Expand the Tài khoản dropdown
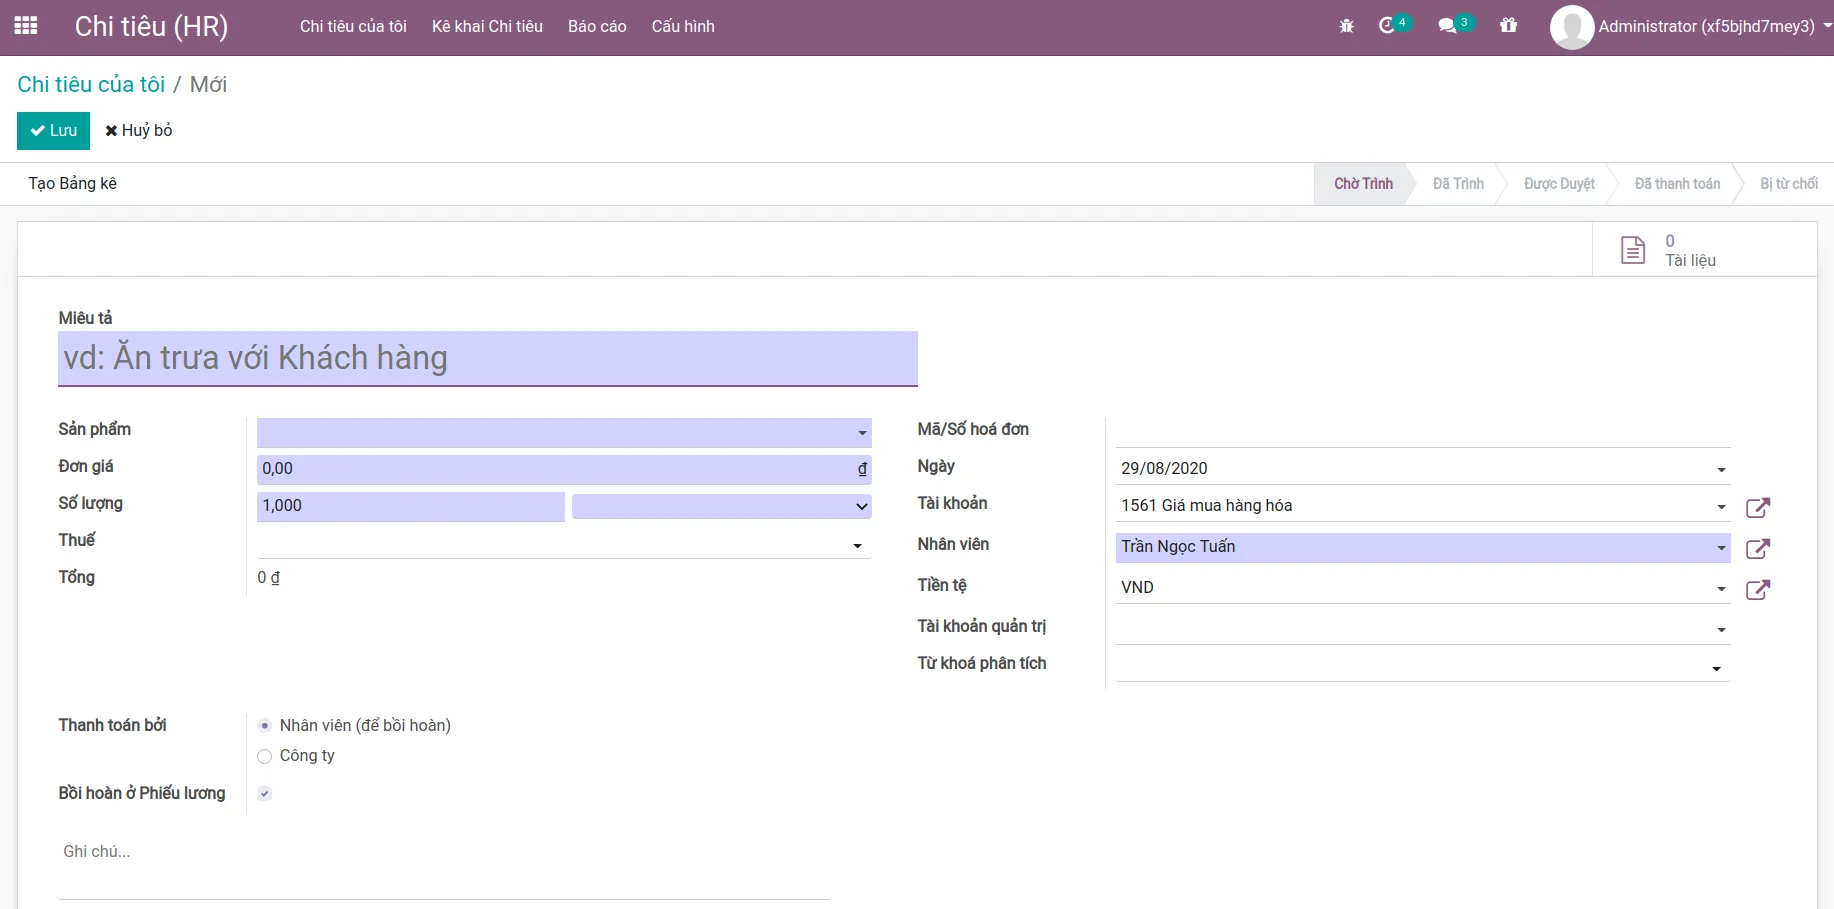This screenshot has width=1834, height=909. click(1721, 507)
